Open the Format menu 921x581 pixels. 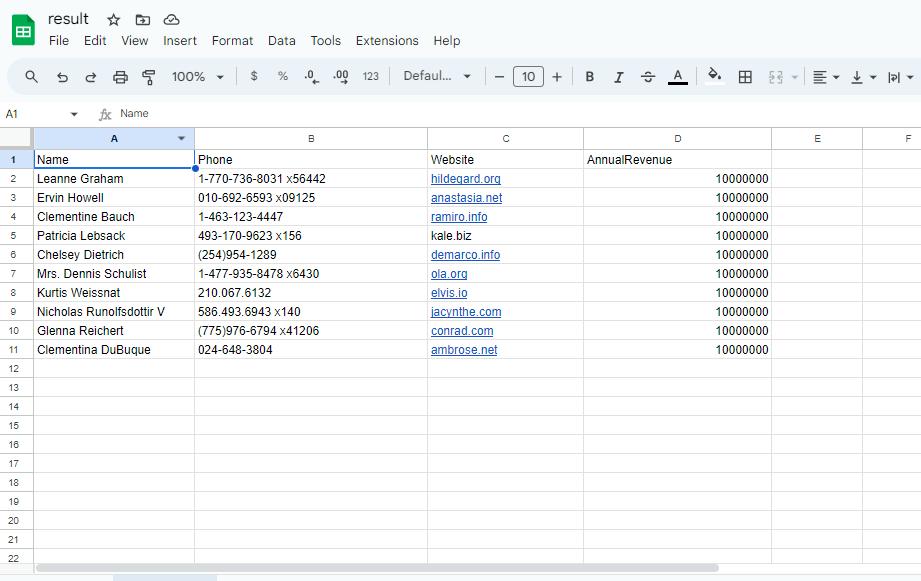tap(232, 41)
